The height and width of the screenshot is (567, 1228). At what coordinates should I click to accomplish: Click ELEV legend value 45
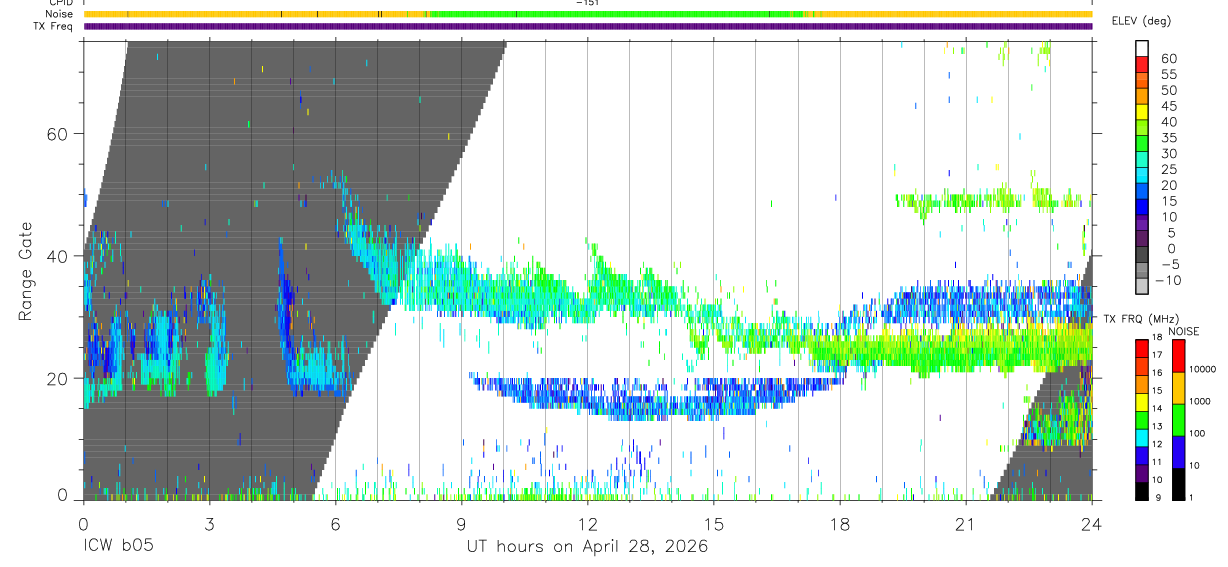click(x=1169, y=106)
